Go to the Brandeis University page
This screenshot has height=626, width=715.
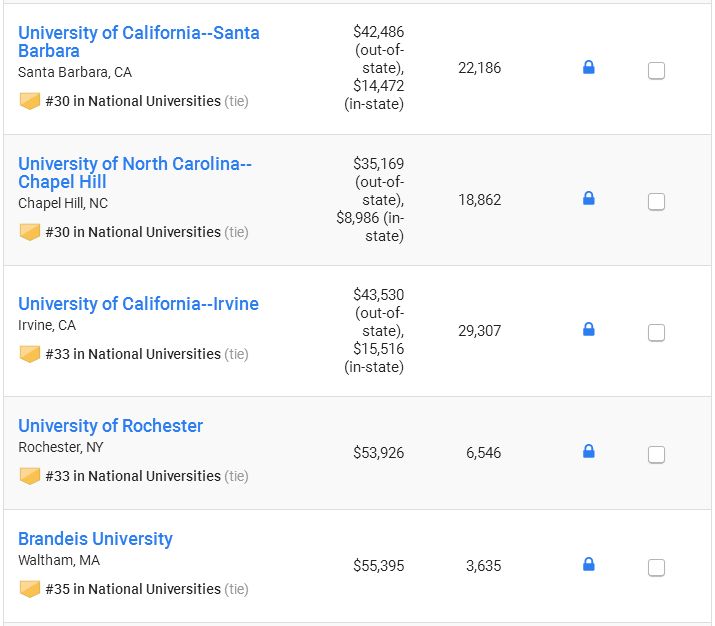click(95, 539)
